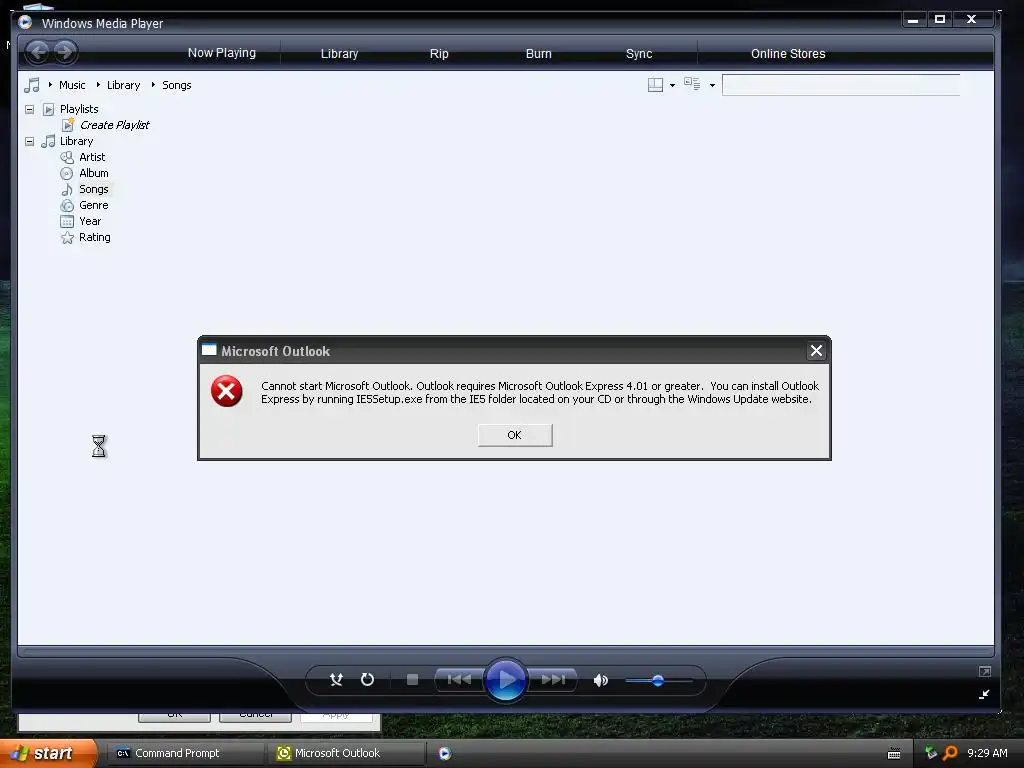Open the Now Playing tab
Image resolution: width=1024 pixels, height=768 pixels.
(221, 53)
